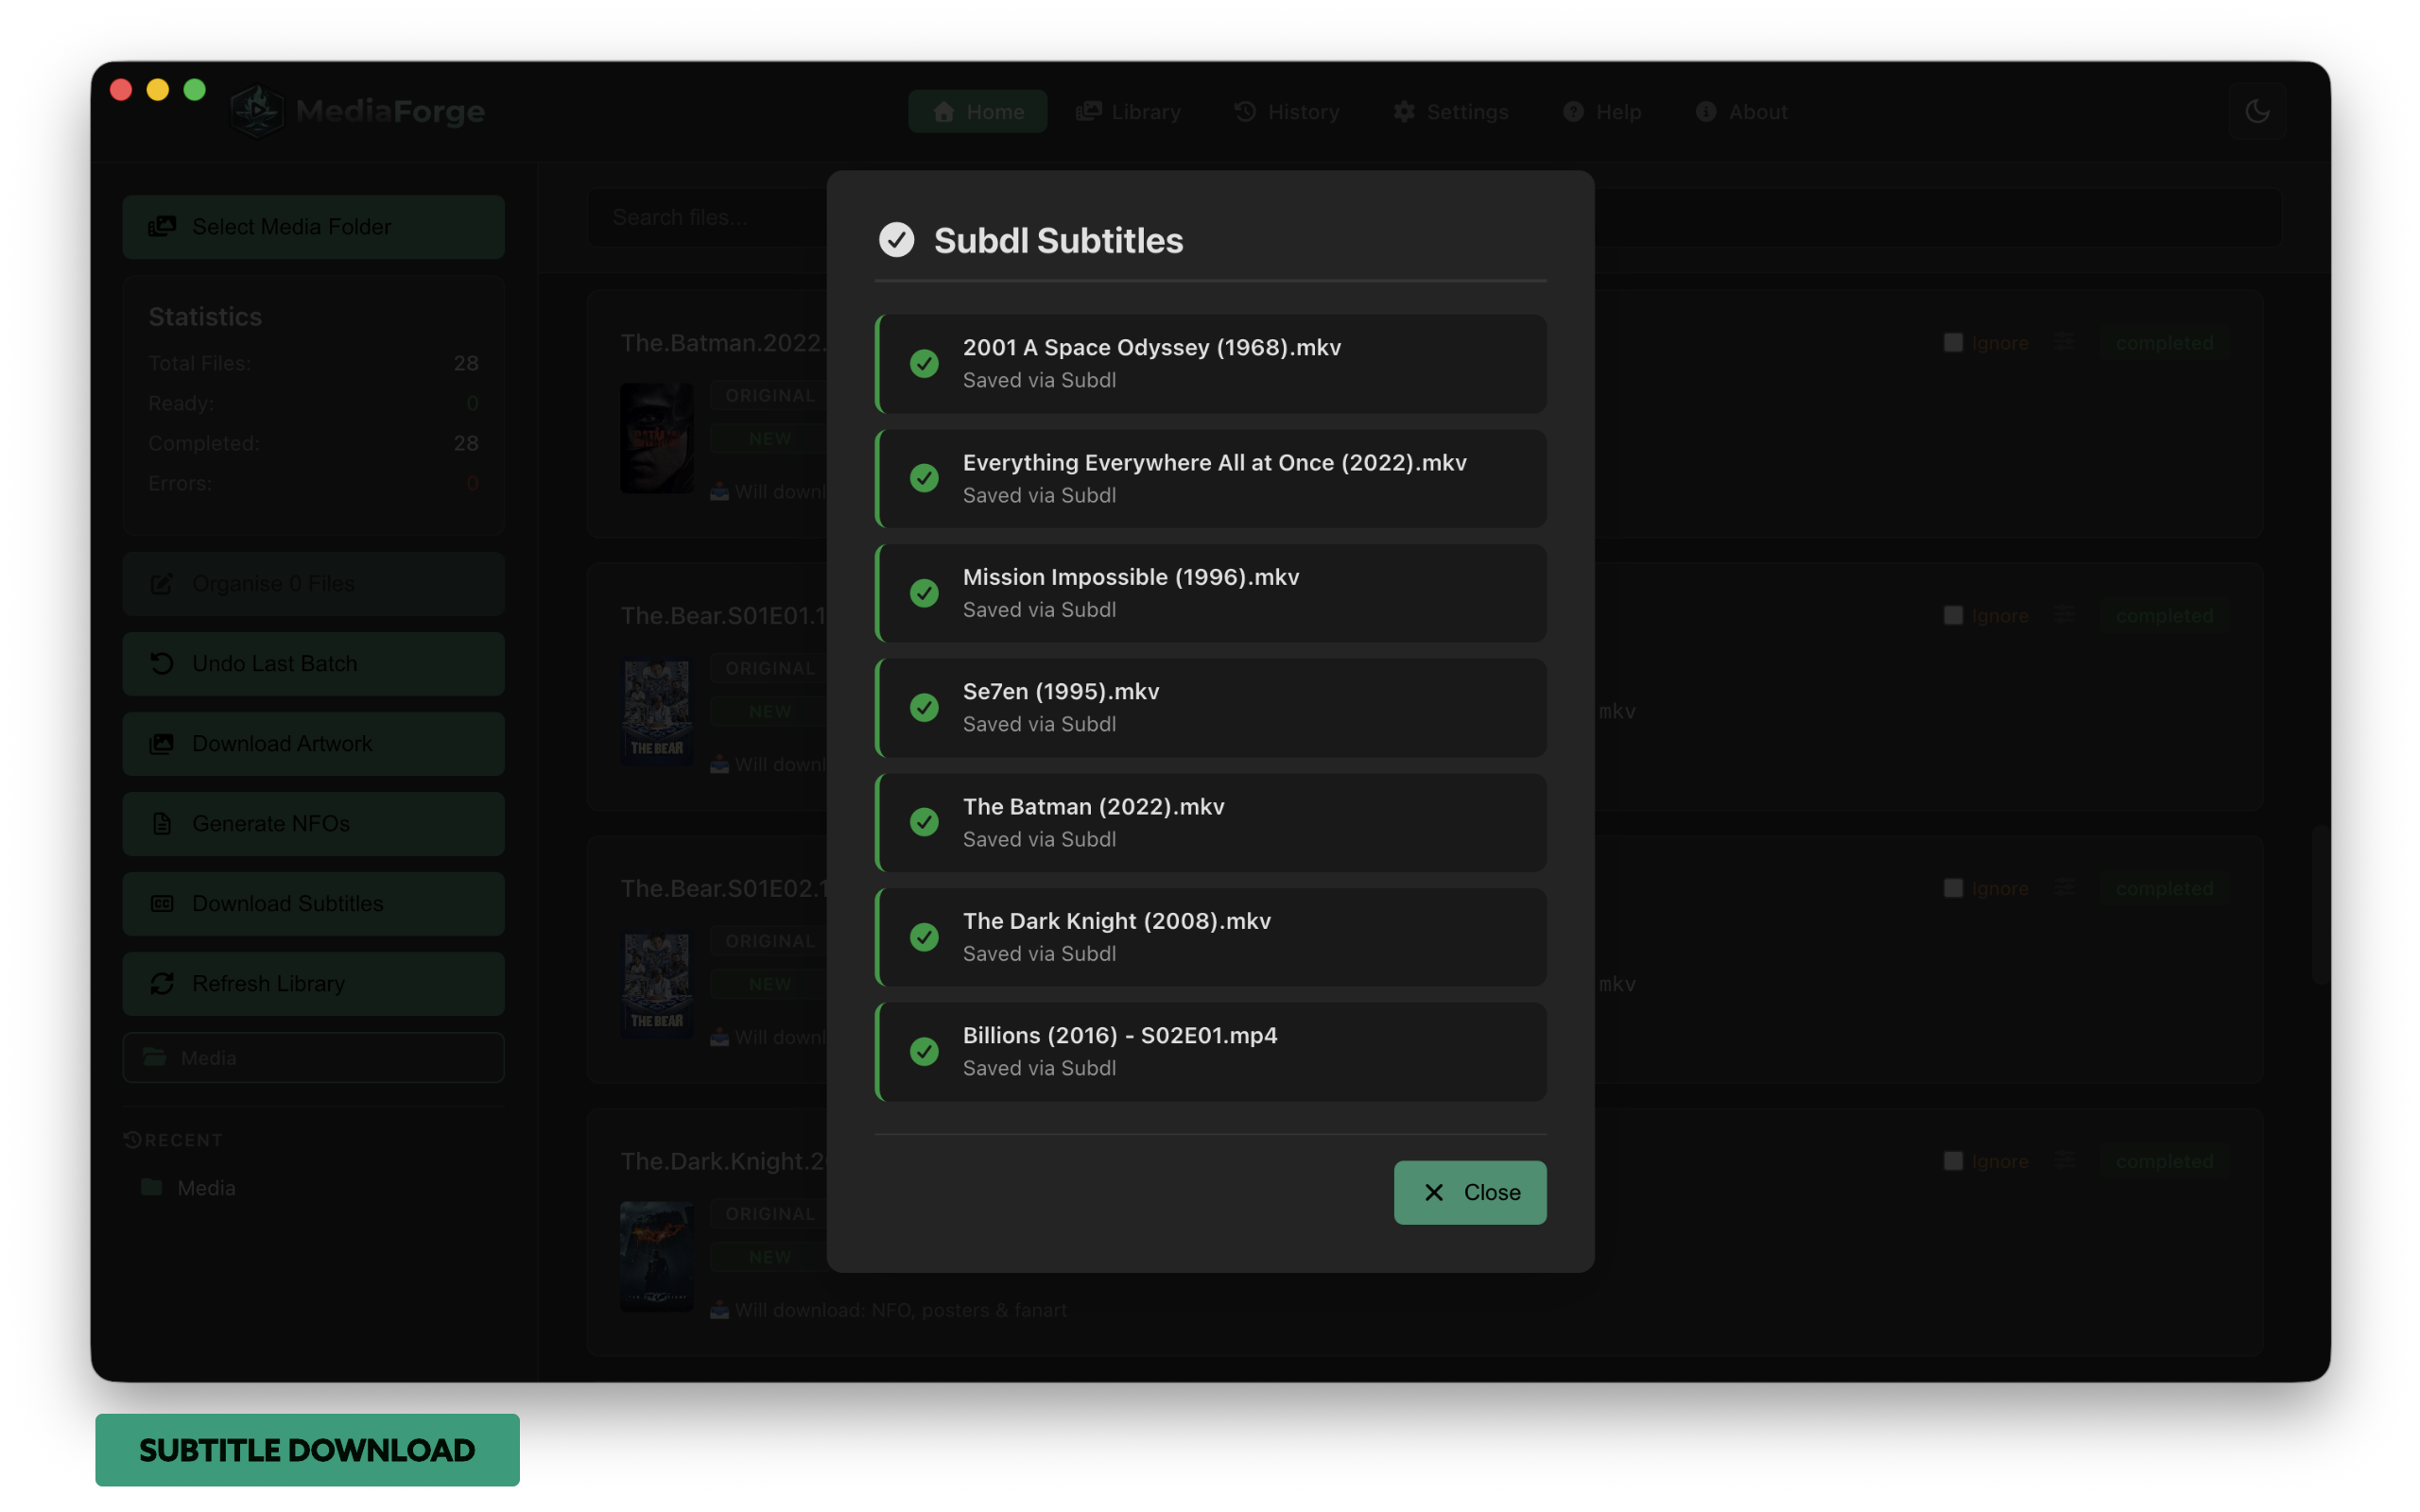Screen dimensions: 2420x1512
Task: Toggle dark mode with moon icon
Action: [x=2256, y=111]
